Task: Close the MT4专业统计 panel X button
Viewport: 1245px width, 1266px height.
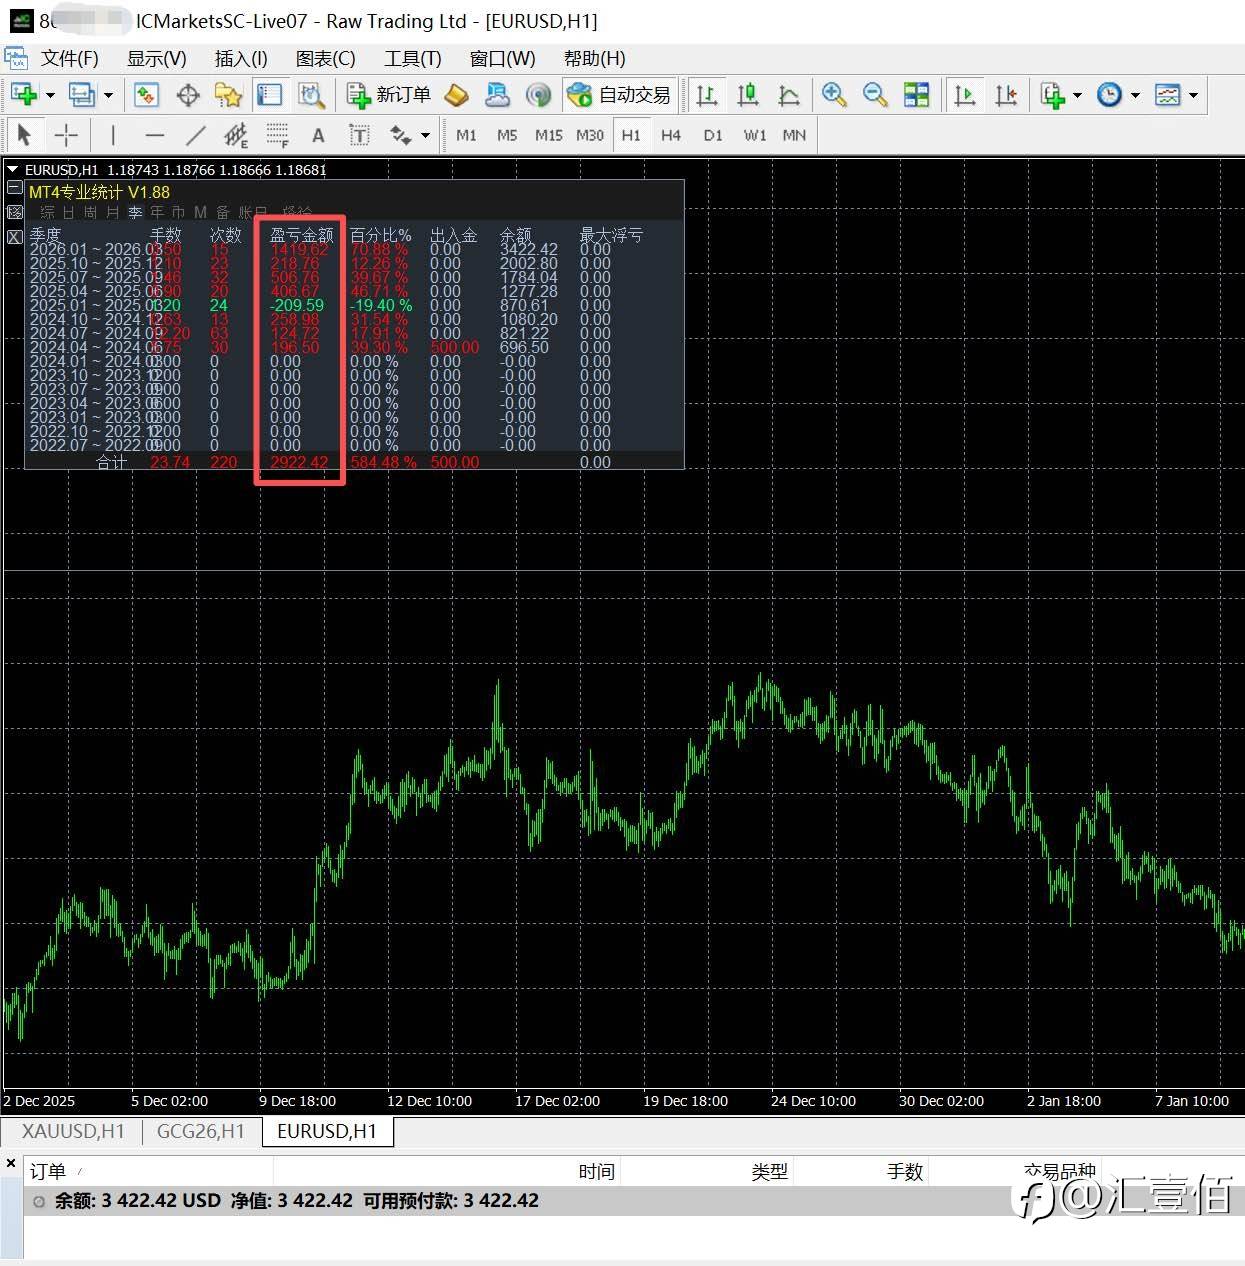Action: point(15,237)
